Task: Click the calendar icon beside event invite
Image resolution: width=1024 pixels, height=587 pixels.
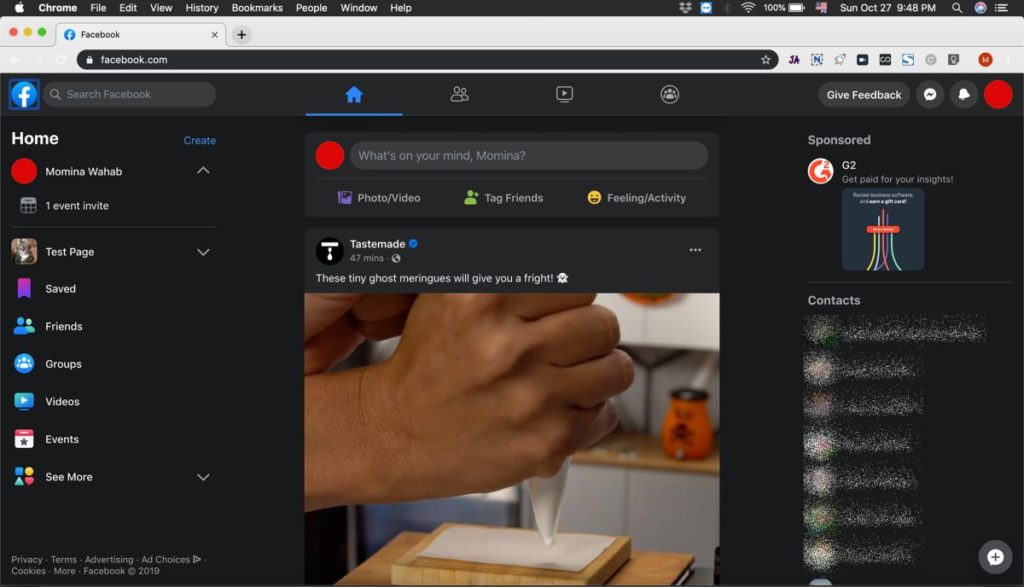Action: (23, 206)
